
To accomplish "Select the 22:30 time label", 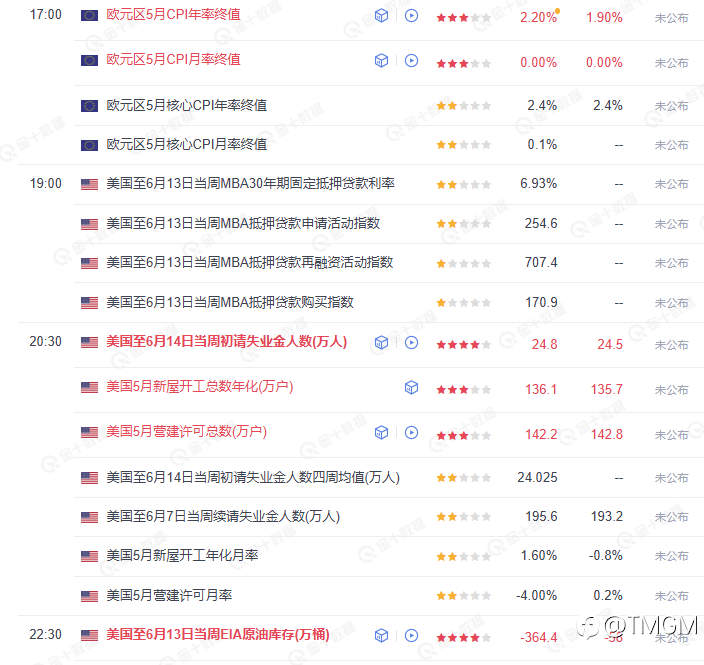I will tap(45, 634).
